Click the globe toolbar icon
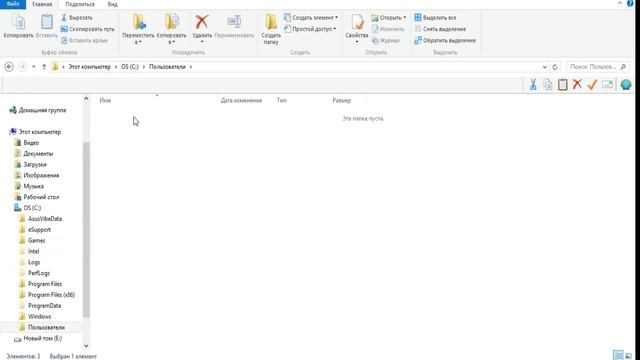This screenshot has width=640, height=360. point(626,84)
